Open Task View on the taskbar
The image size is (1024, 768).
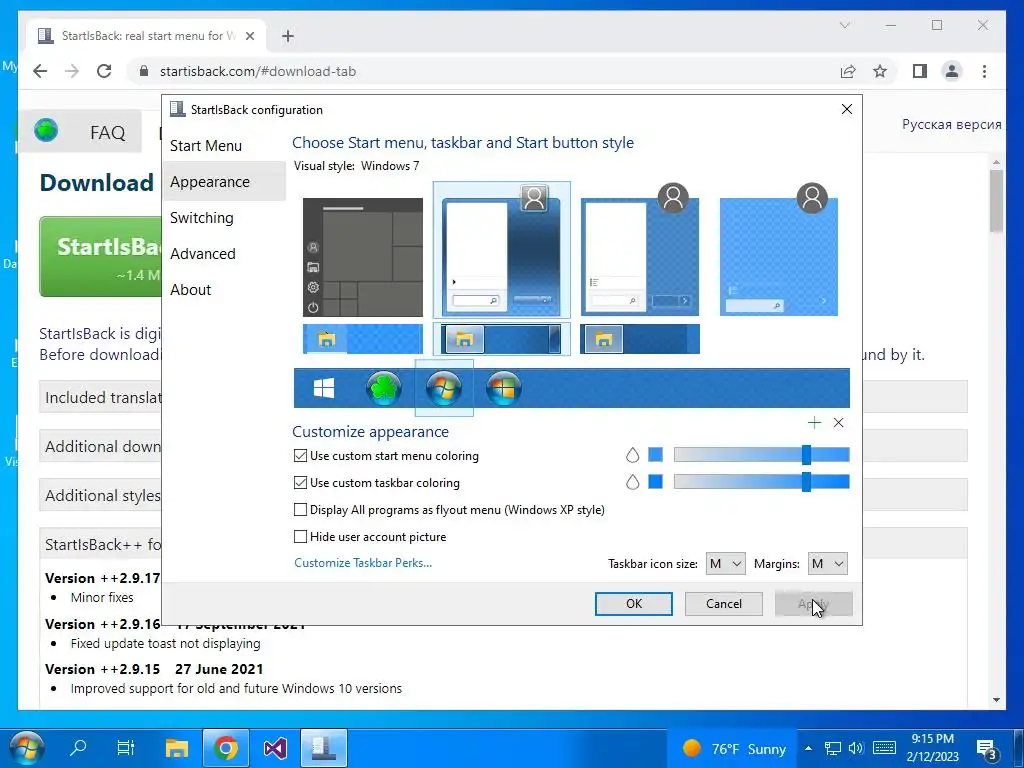125,747
